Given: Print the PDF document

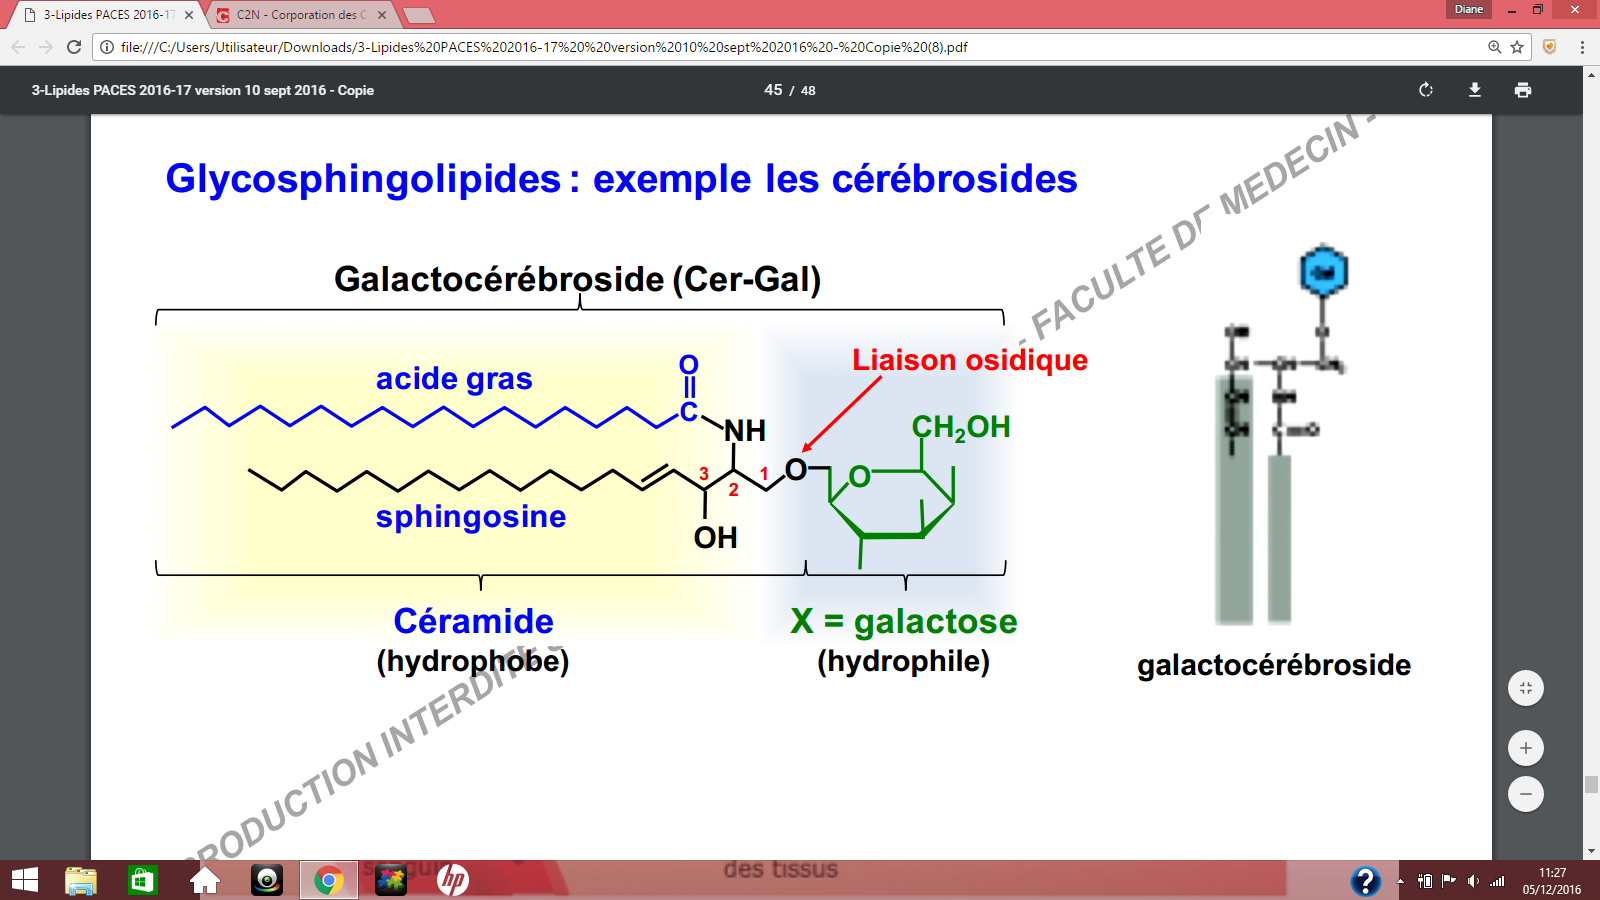Looking at the screenshot, I should (x=1522, y=90).
